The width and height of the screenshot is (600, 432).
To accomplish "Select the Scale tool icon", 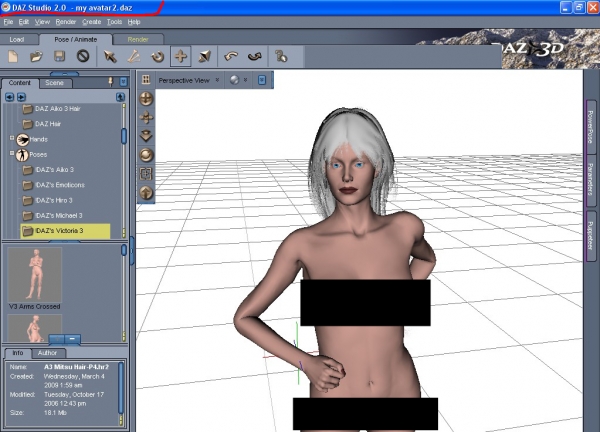I will point(205,57).
